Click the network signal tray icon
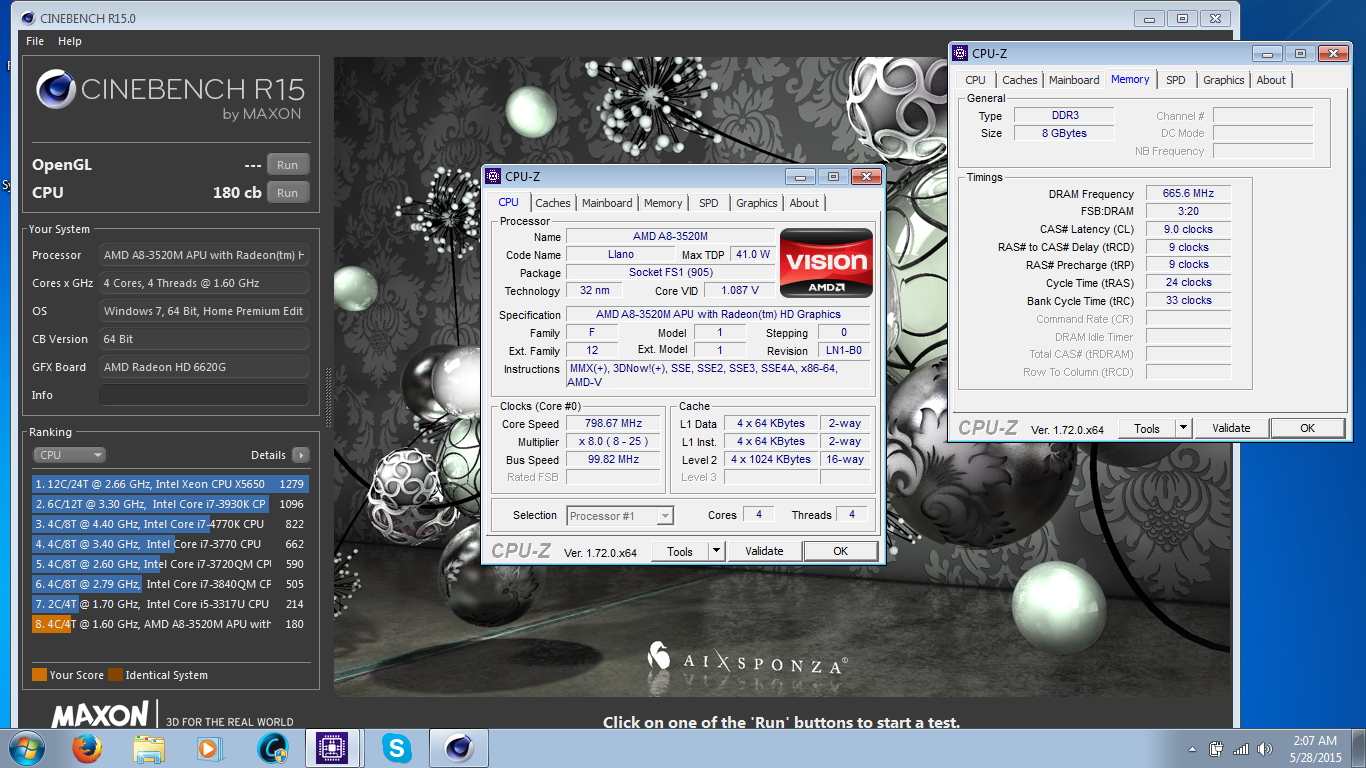 point(1241,749)
